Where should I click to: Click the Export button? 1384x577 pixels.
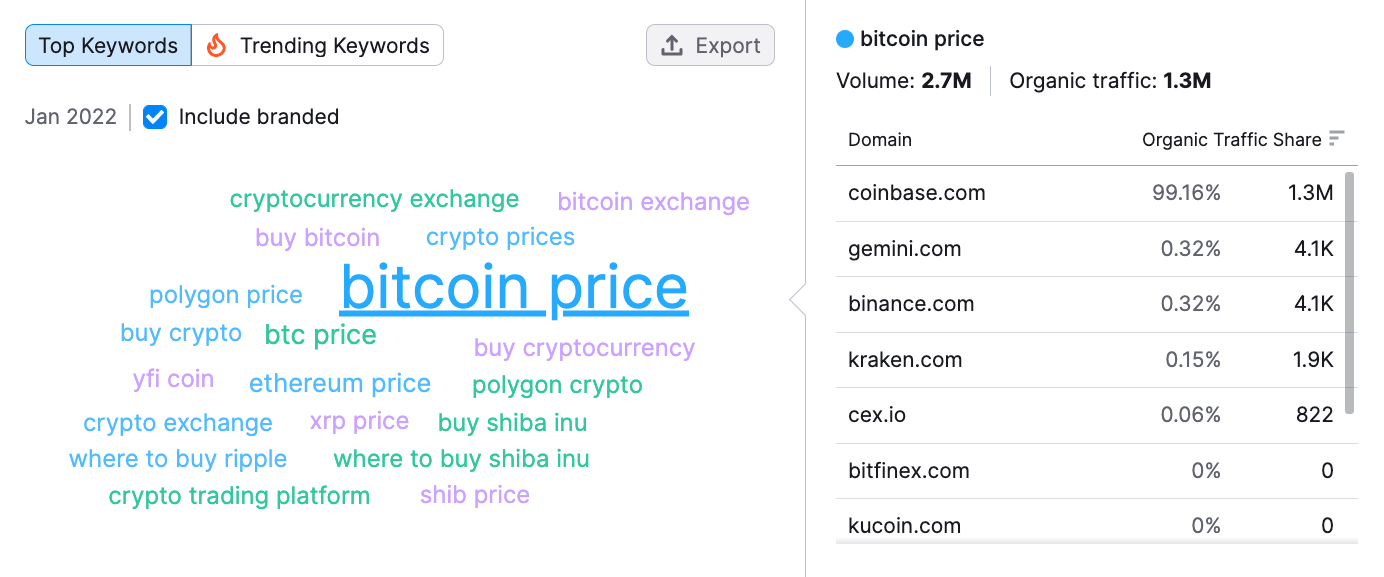coord(710,45)
